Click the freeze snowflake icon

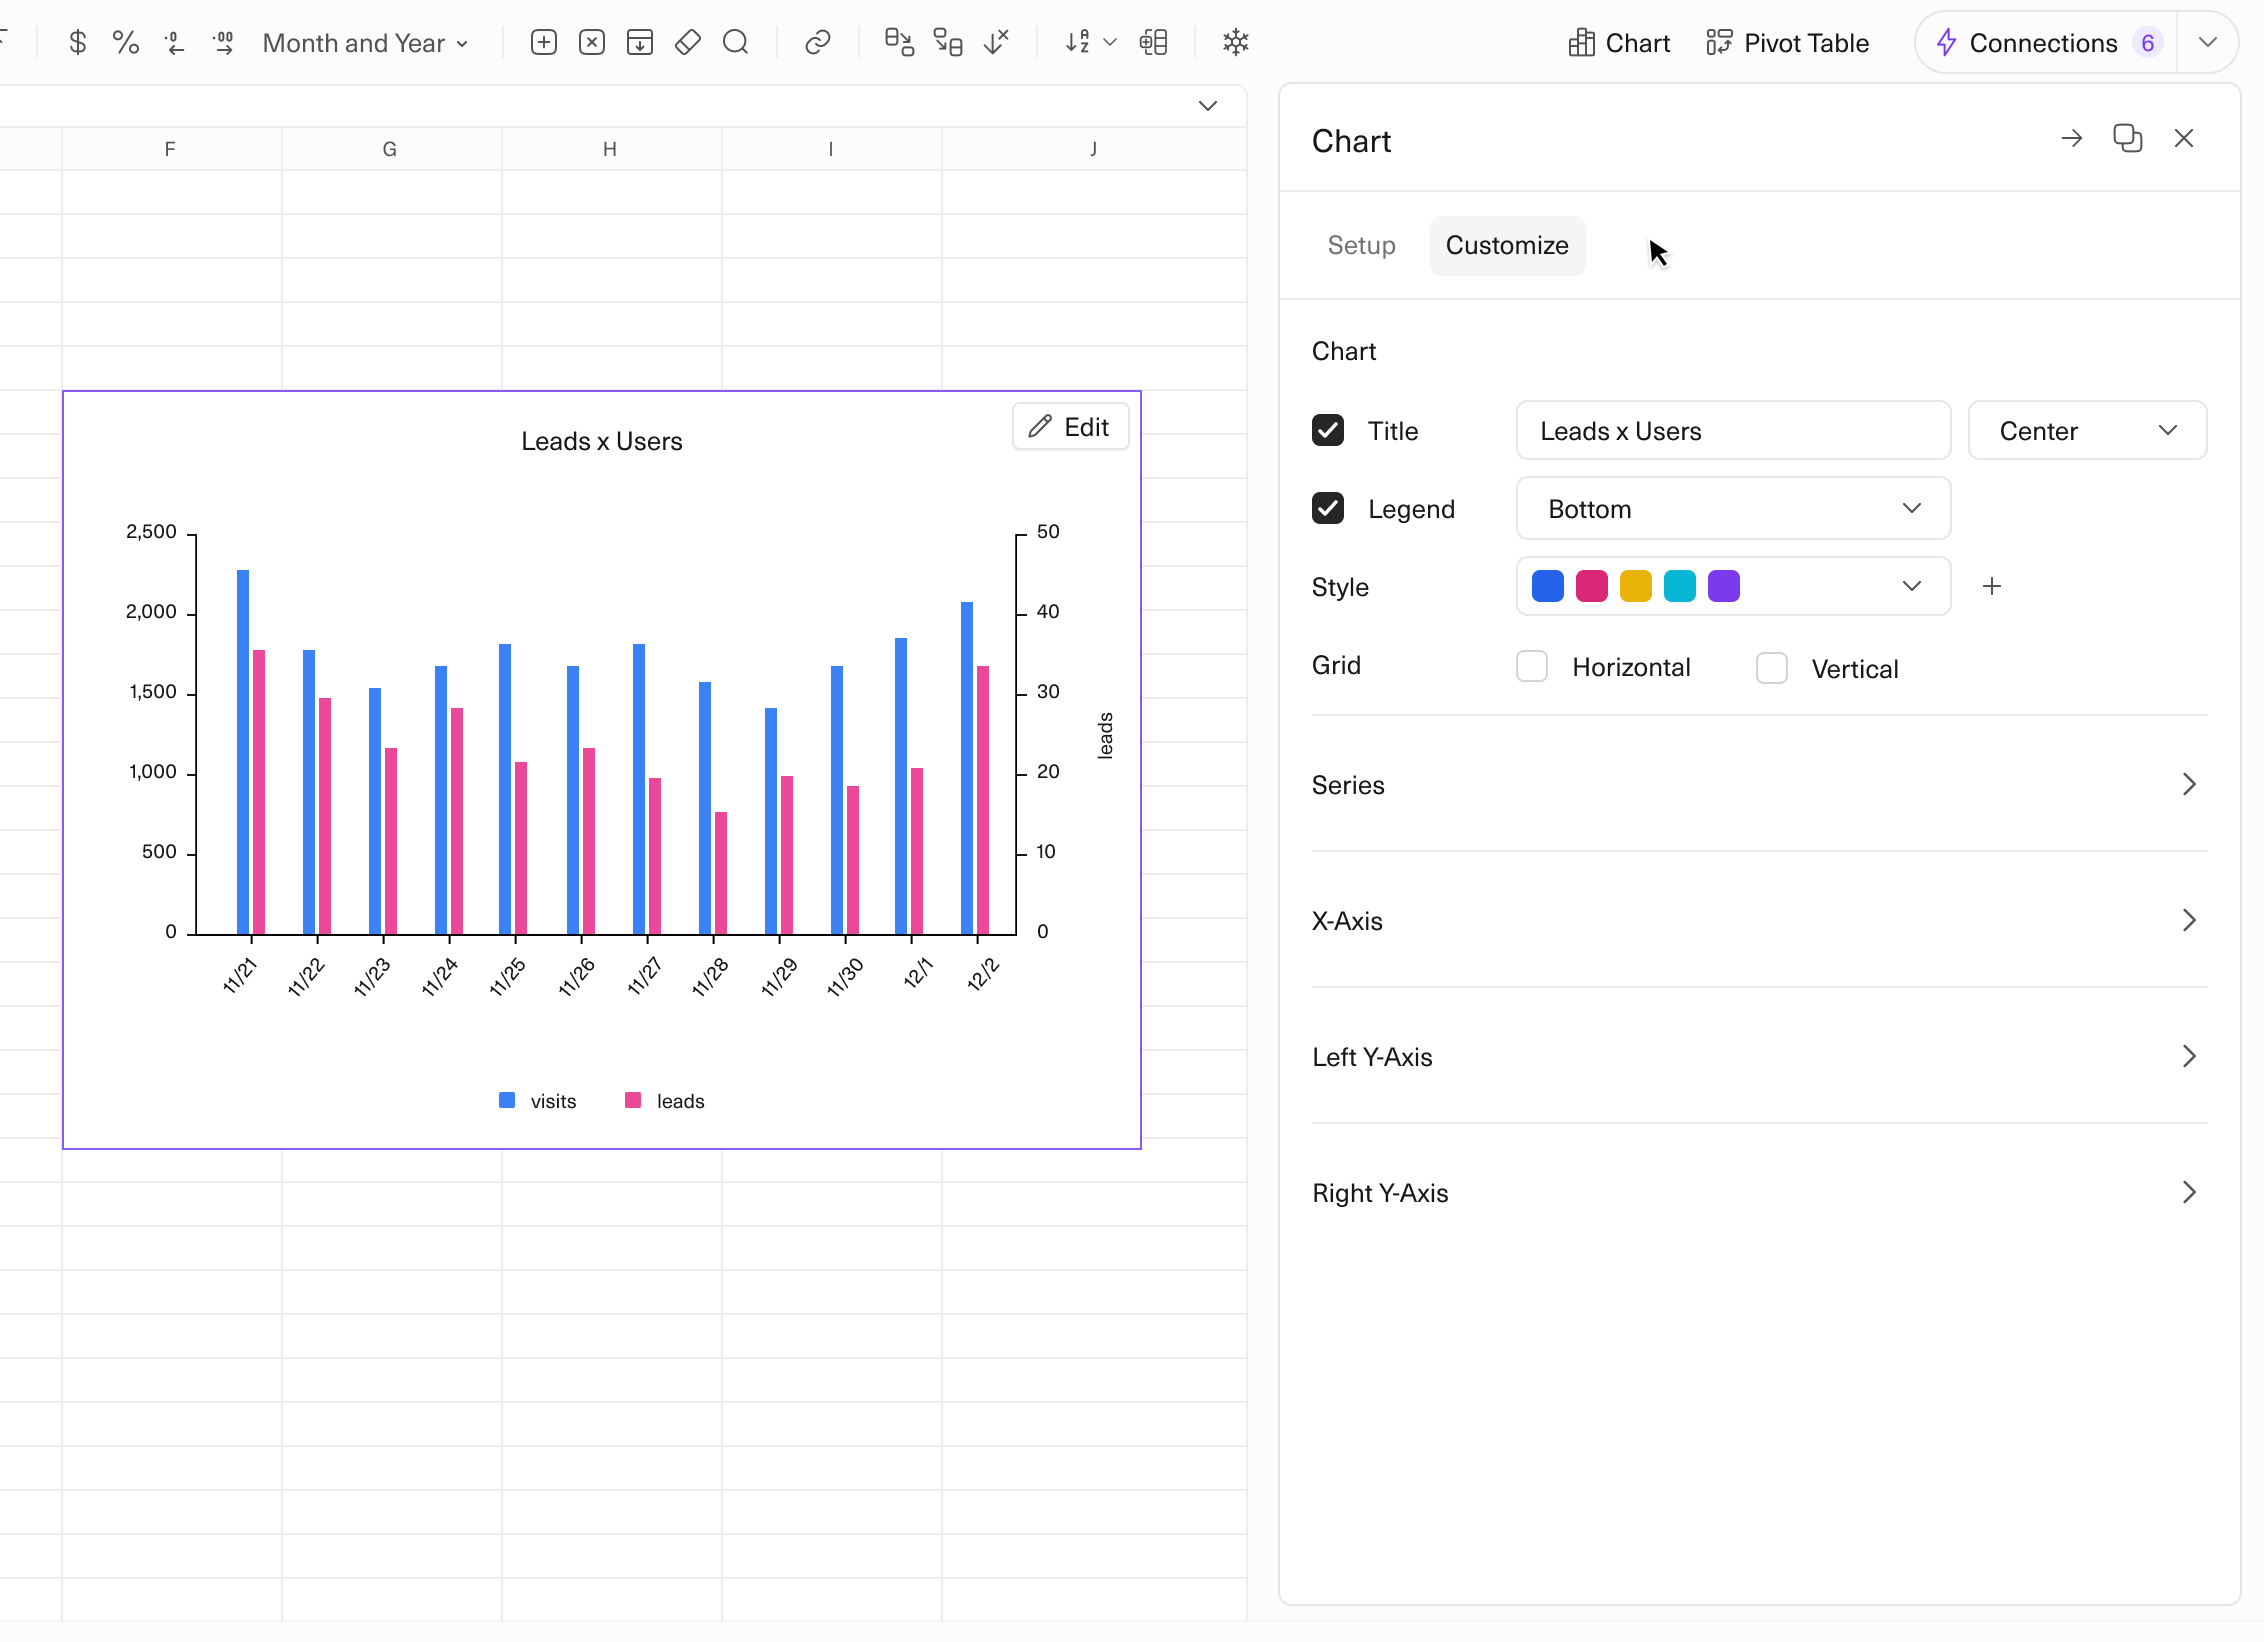[1236, 43]
